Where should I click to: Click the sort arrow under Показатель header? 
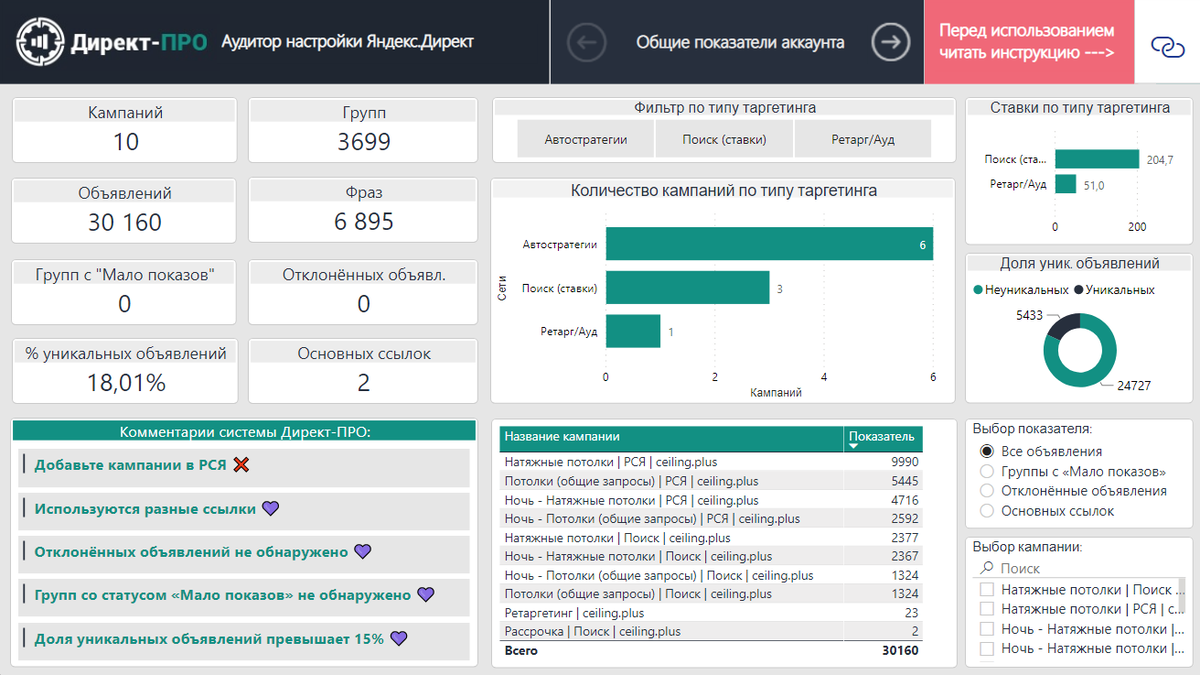(x=853, y=447)
